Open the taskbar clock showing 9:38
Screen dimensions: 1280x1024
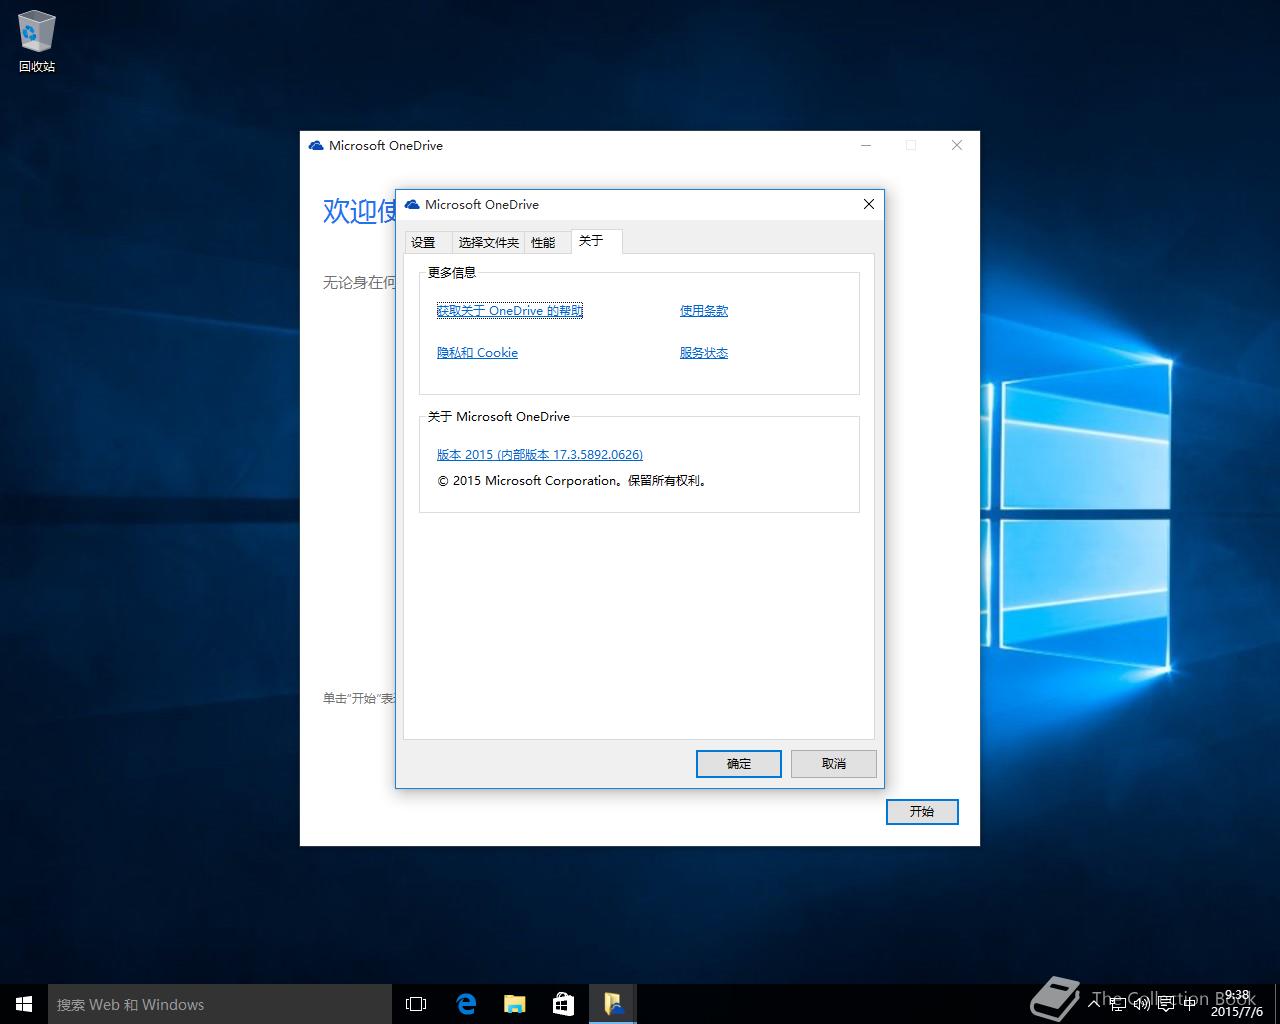[x=1237, y=1004]
